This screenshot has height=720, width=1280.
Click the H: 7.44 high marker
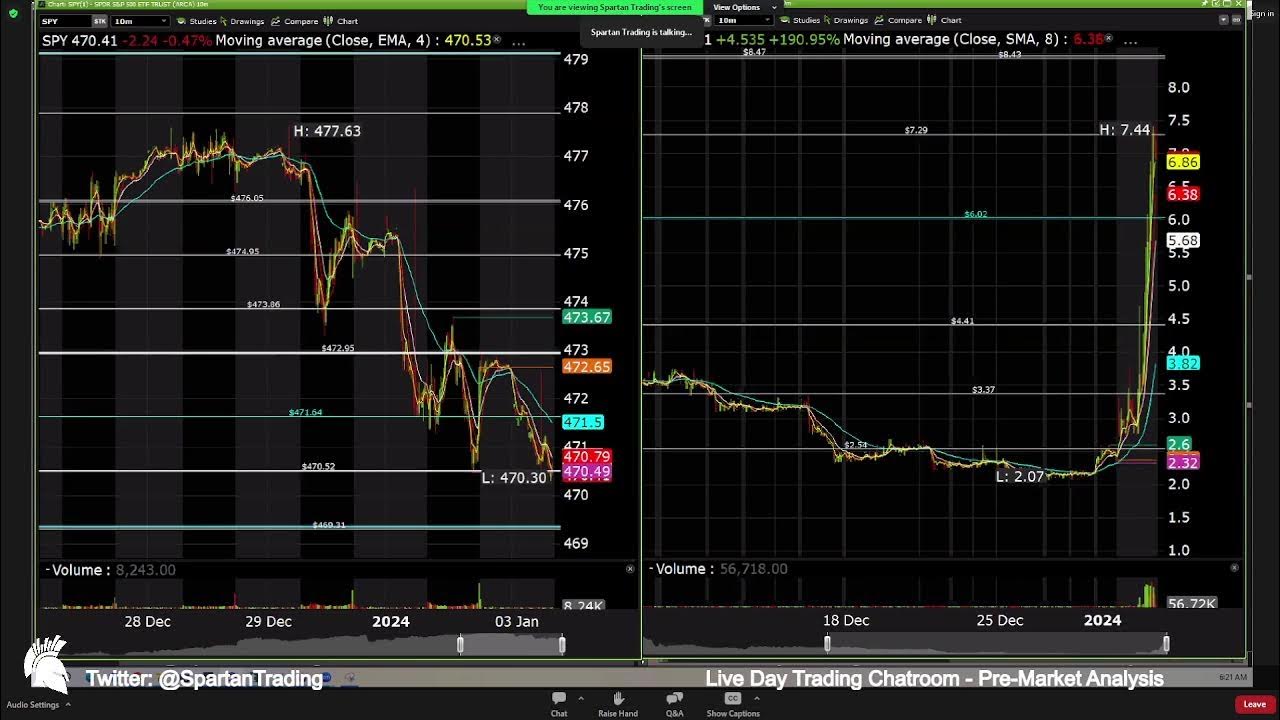click(x=1125, y=130)
